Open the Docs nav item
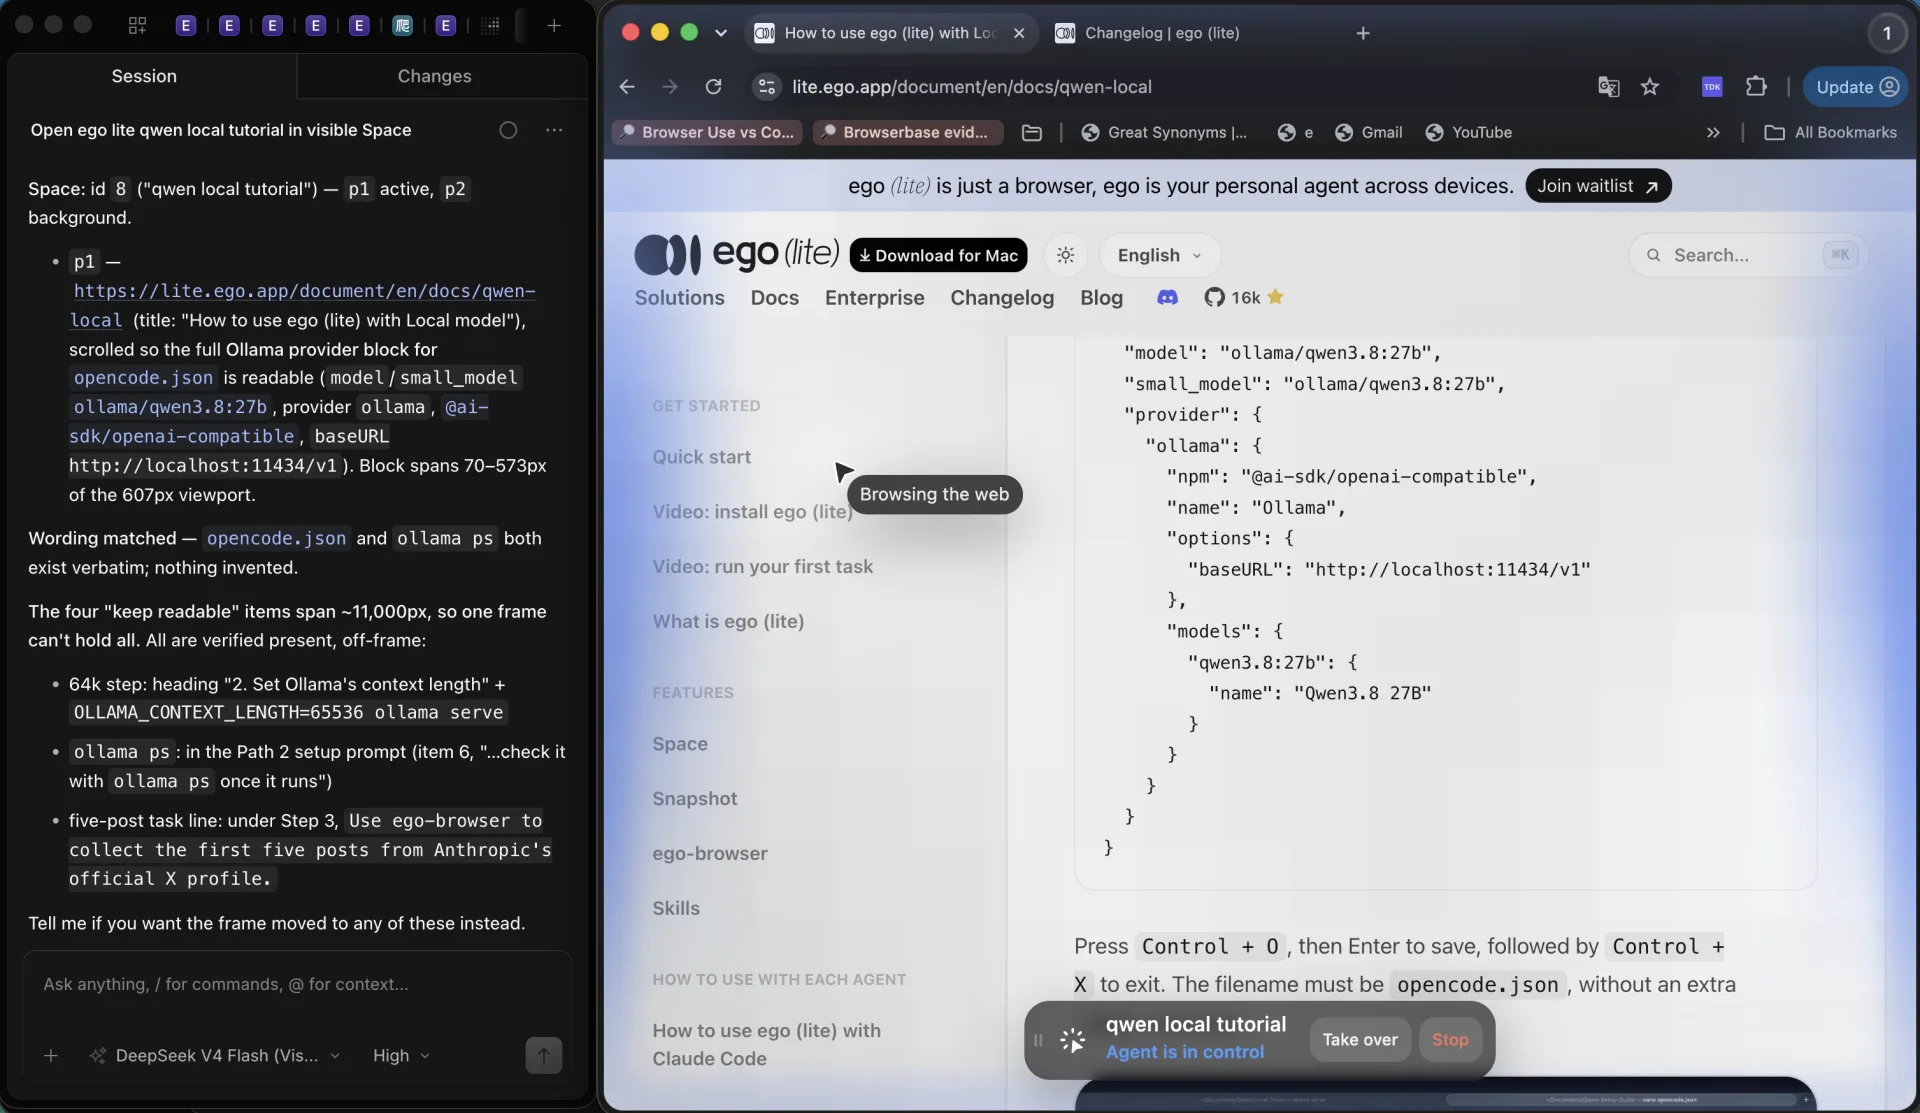 tap(775, 298)
